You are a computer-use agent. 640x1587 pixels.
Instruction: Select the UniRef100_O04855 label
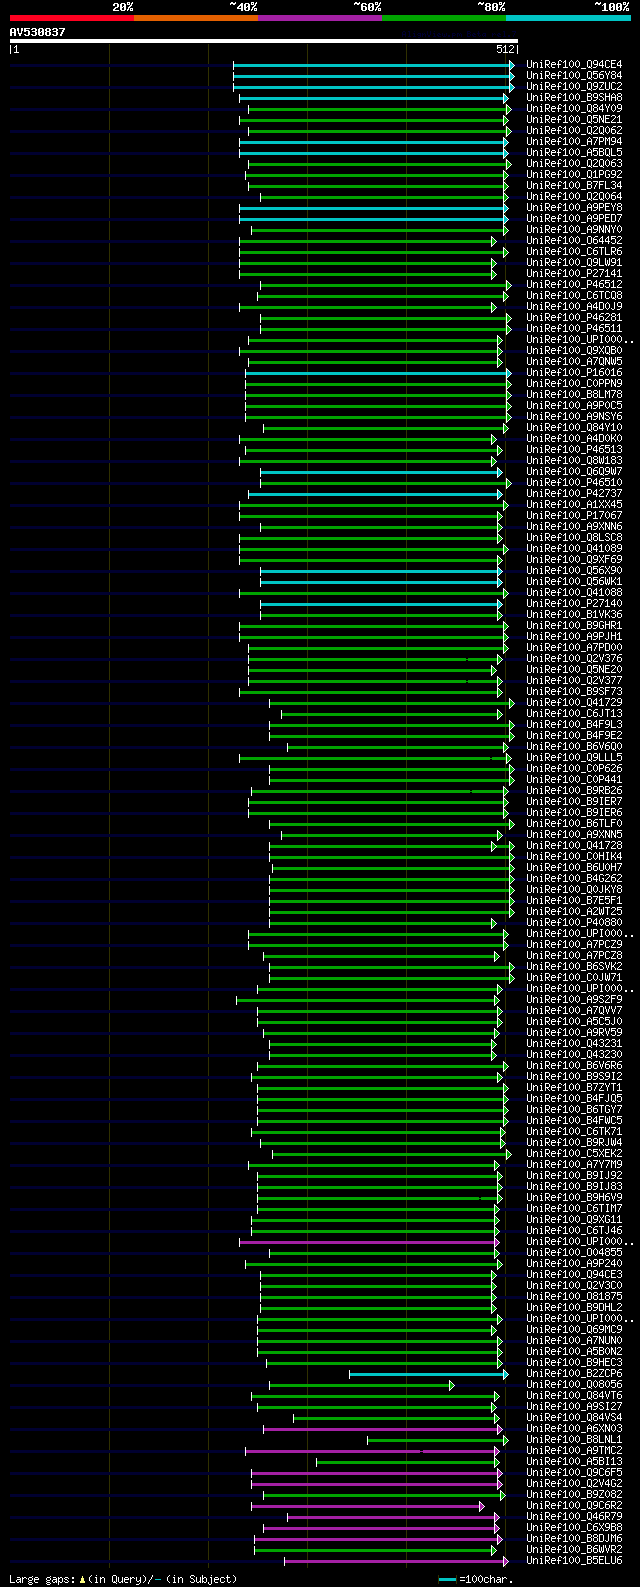pos(574,1252)
